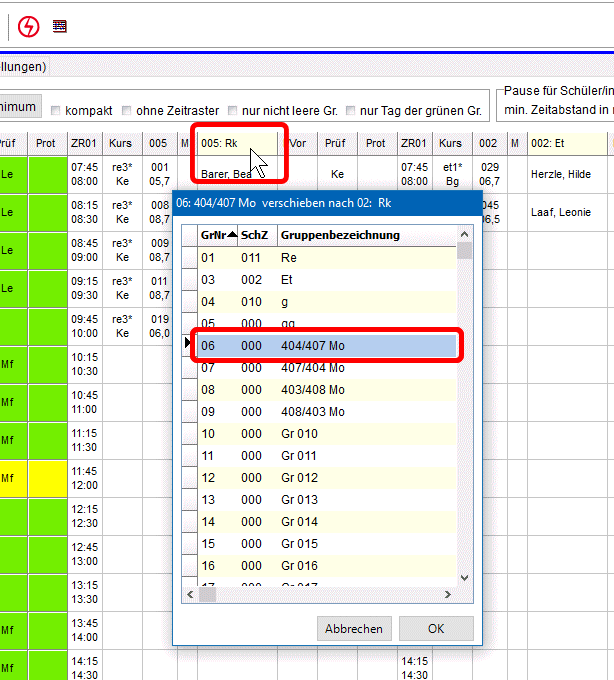Click the small table grid toolbar icon
The width and height of the screenshot is (614, 680).
click(60, 26)
